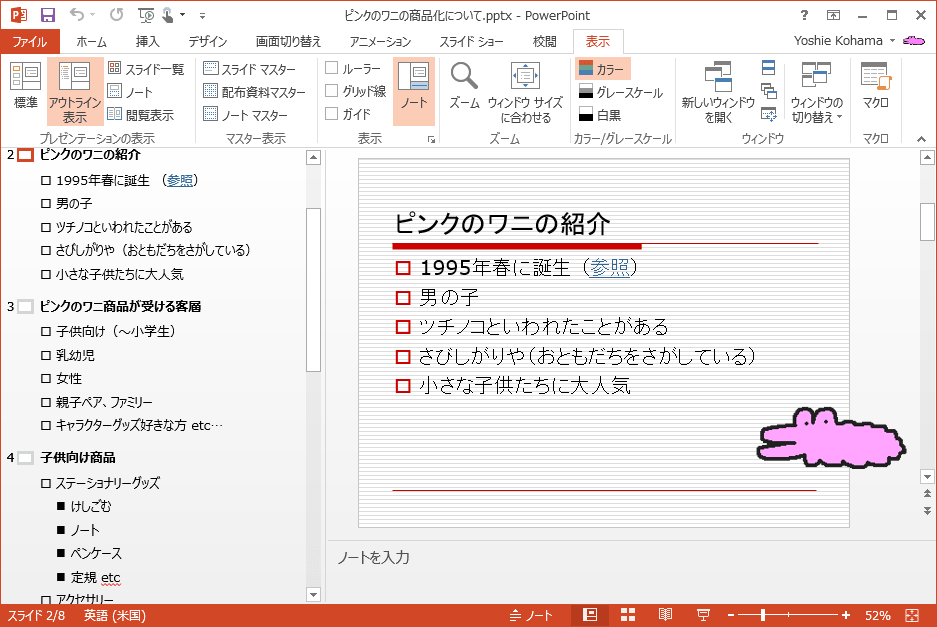Open customize quick access toolbar menu
Screen dimensions: 937x627
(x=203, y=16)
